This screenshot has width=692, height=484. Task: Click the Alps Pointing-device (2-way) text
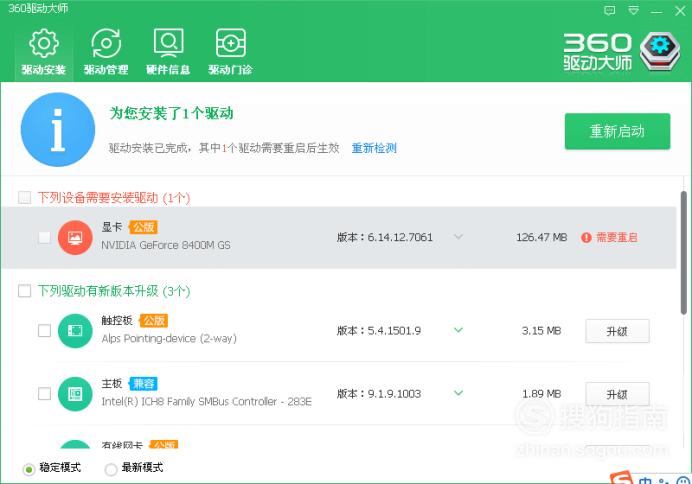coord(169,338)
